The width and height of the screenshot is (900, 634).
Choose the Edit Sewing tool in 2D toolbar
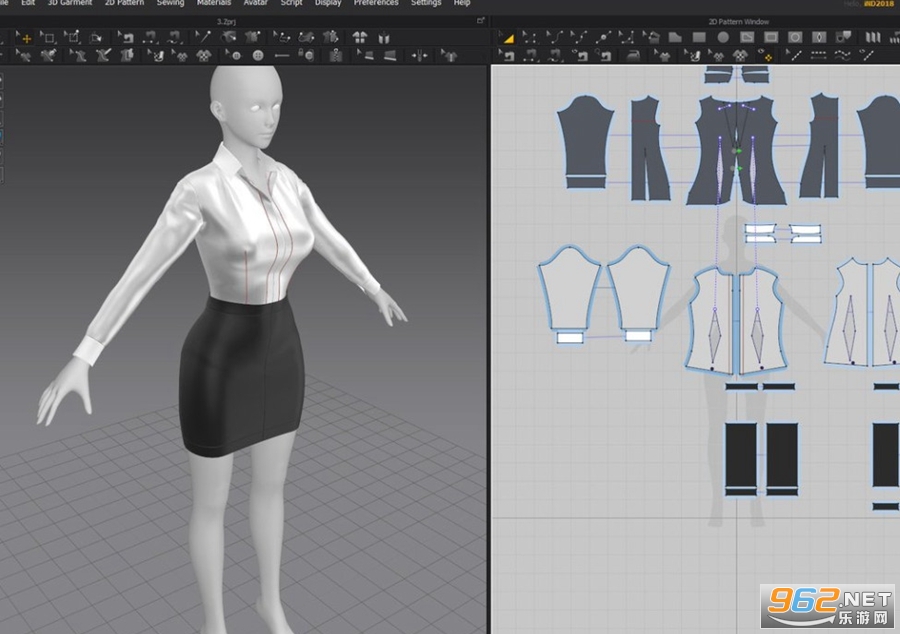pyautogui.click(x=506, y=55)
